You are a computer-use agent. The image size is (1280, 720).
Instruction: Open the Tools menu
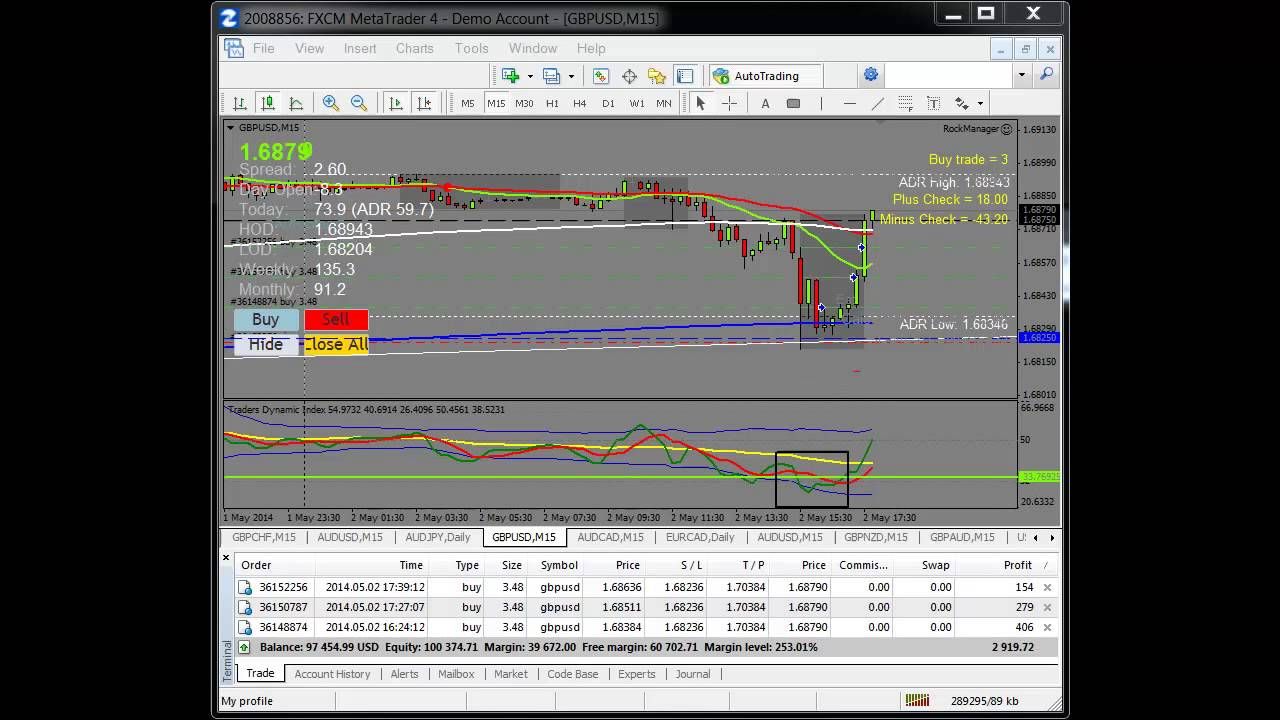pyautogui.click(x=471, y=48)
